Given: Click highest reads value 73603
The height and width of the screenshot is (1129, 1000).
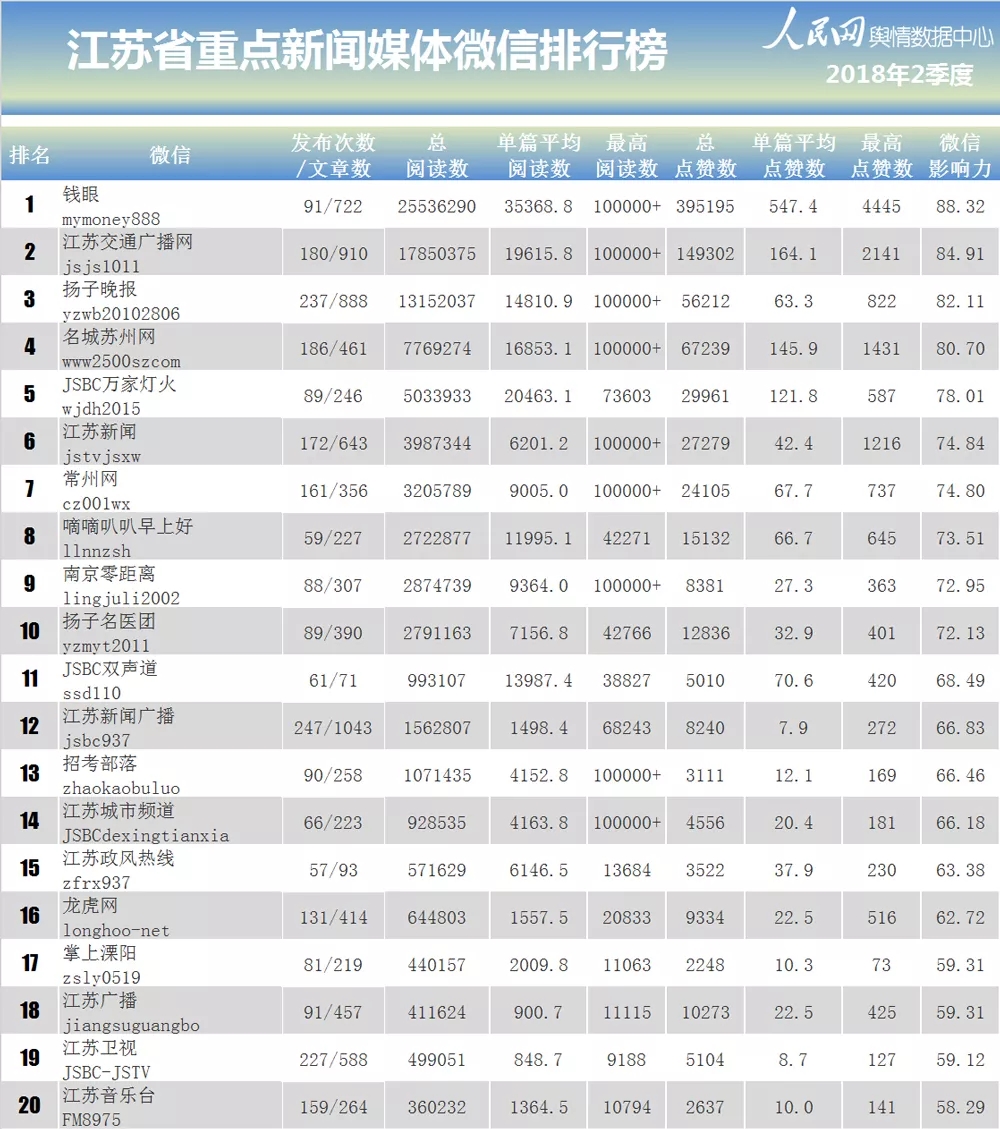Looking at the screenshot, I should click(x=626, y=397).
